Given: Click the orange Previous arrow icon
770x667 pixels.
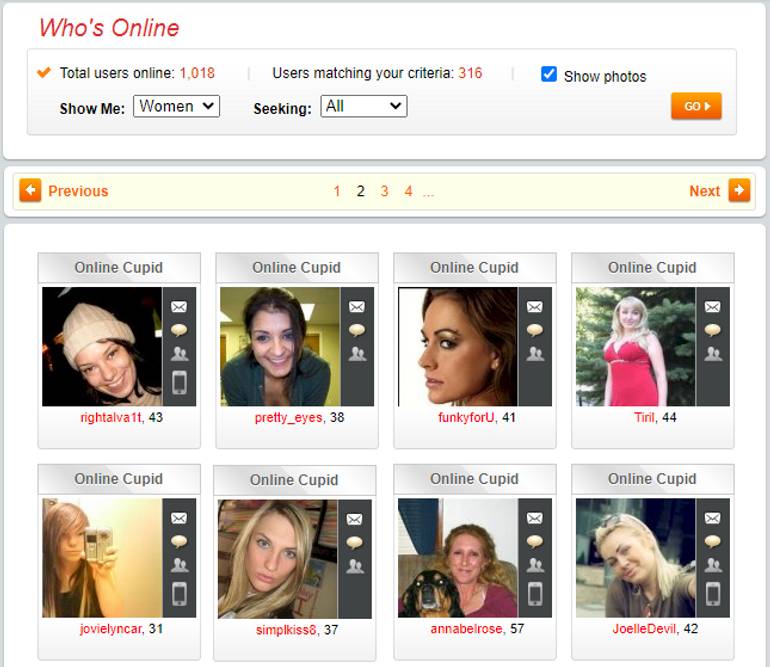Looking at the screenshot, I should [30, 190].
